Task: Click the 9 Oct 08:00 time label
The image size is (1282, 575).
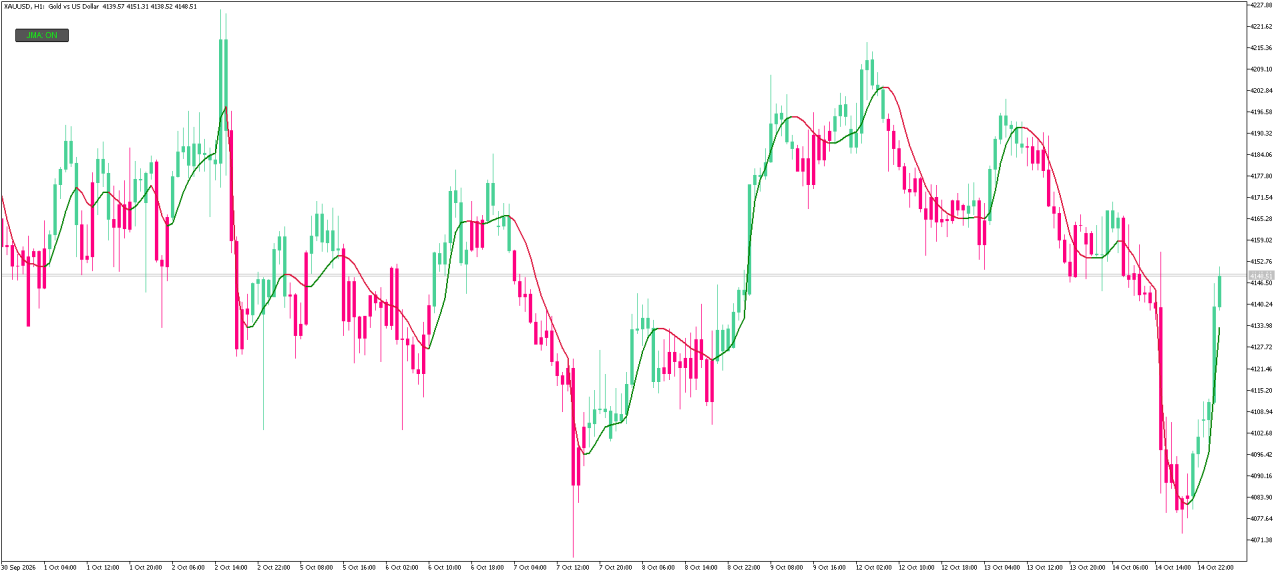Action: pyautogui.click(x=788, y=567)
